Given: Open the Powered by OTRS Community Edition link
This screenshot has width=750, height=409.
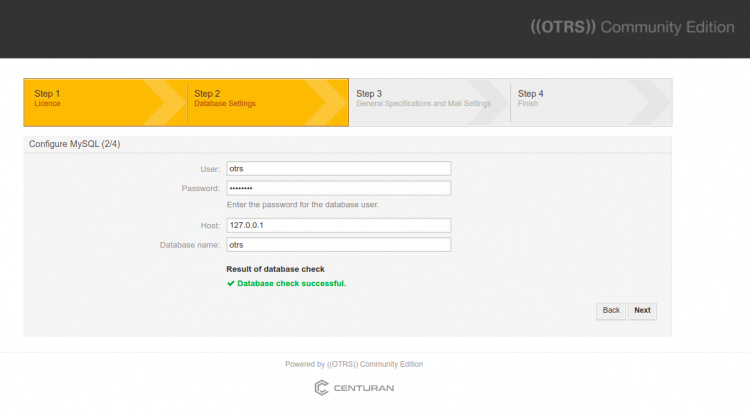Looking at the screenshot, I should tap(361, 364).
